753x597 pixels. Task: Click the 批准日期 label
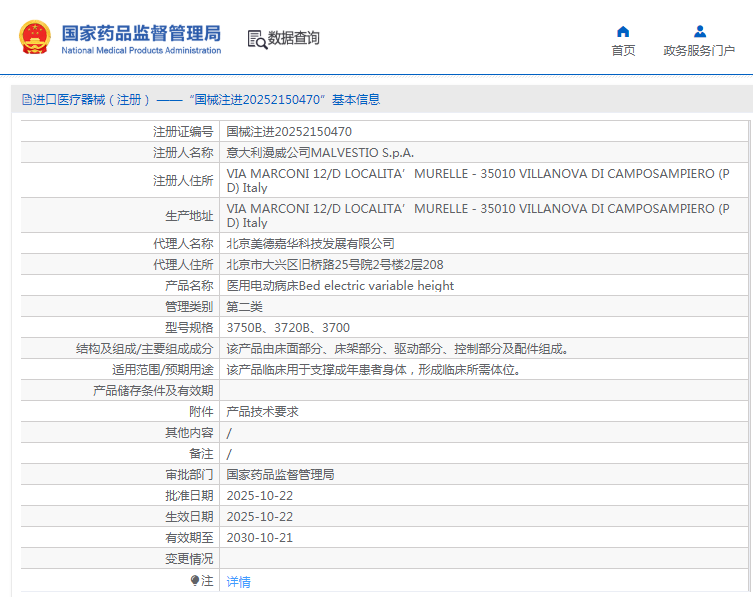[189, 496]
